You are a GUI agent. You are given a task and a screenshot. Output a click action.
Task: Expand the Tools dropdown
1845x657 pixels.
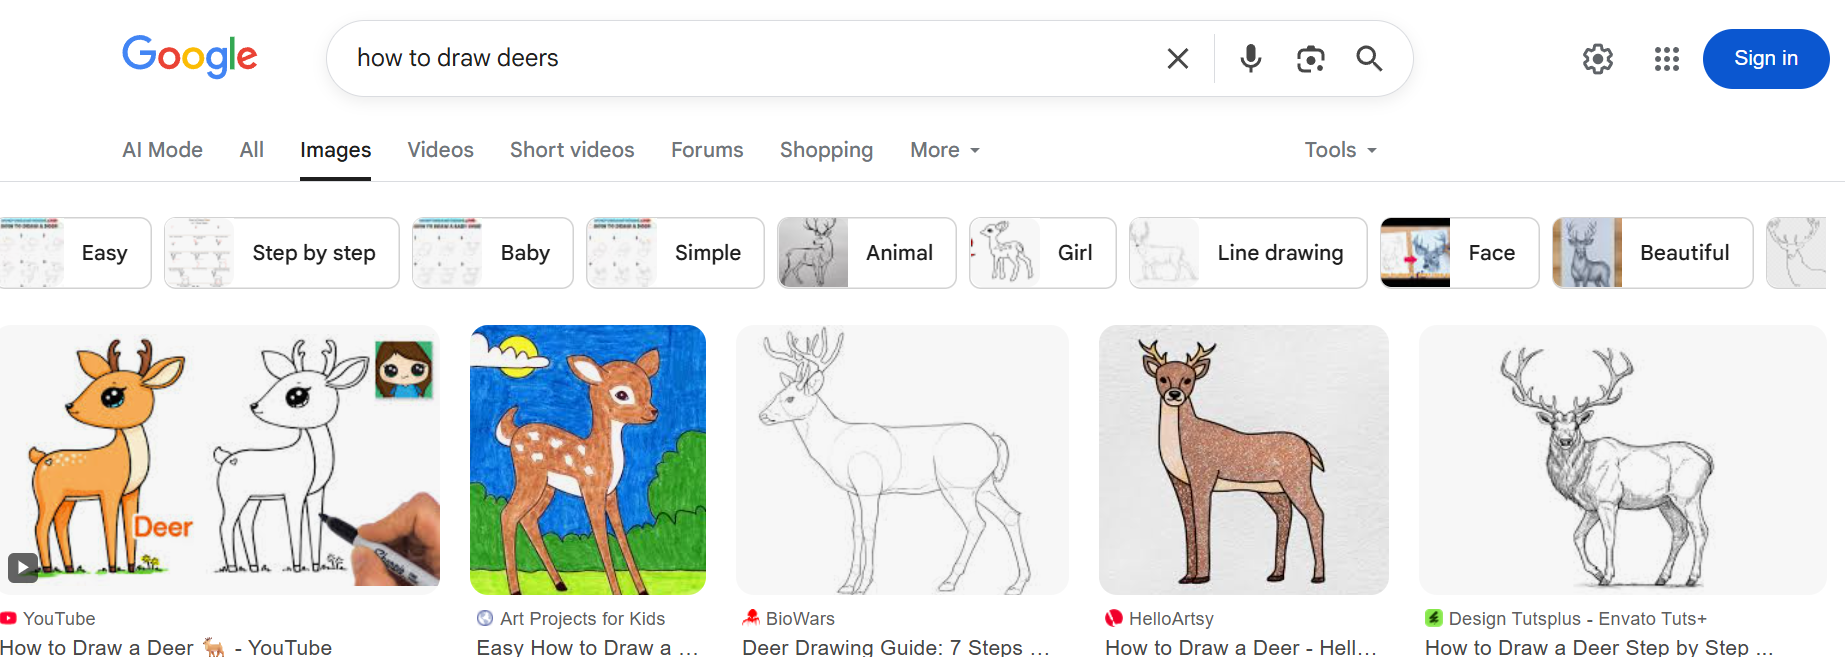[1341, 150]
